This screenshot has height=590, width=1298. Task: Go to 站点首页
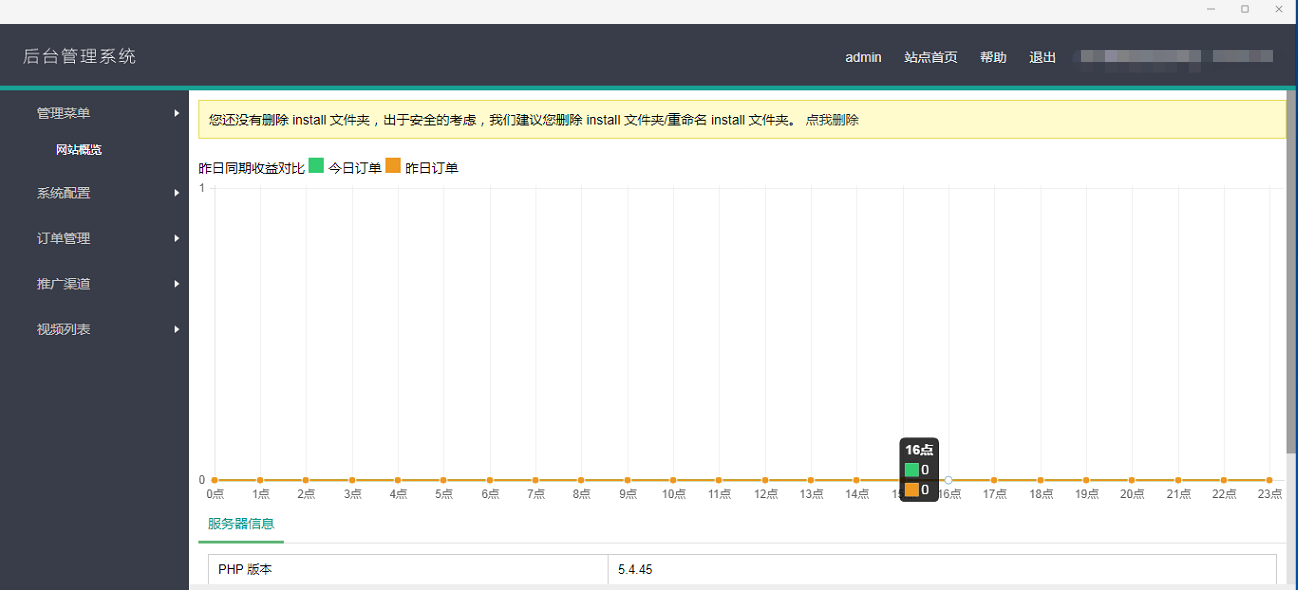coord(930,57)
